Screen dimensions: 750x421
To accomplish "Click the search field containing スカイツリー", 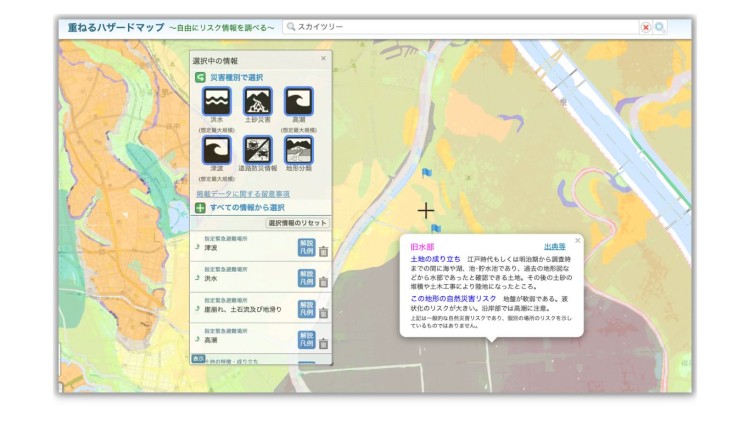I will coord(462,27).
